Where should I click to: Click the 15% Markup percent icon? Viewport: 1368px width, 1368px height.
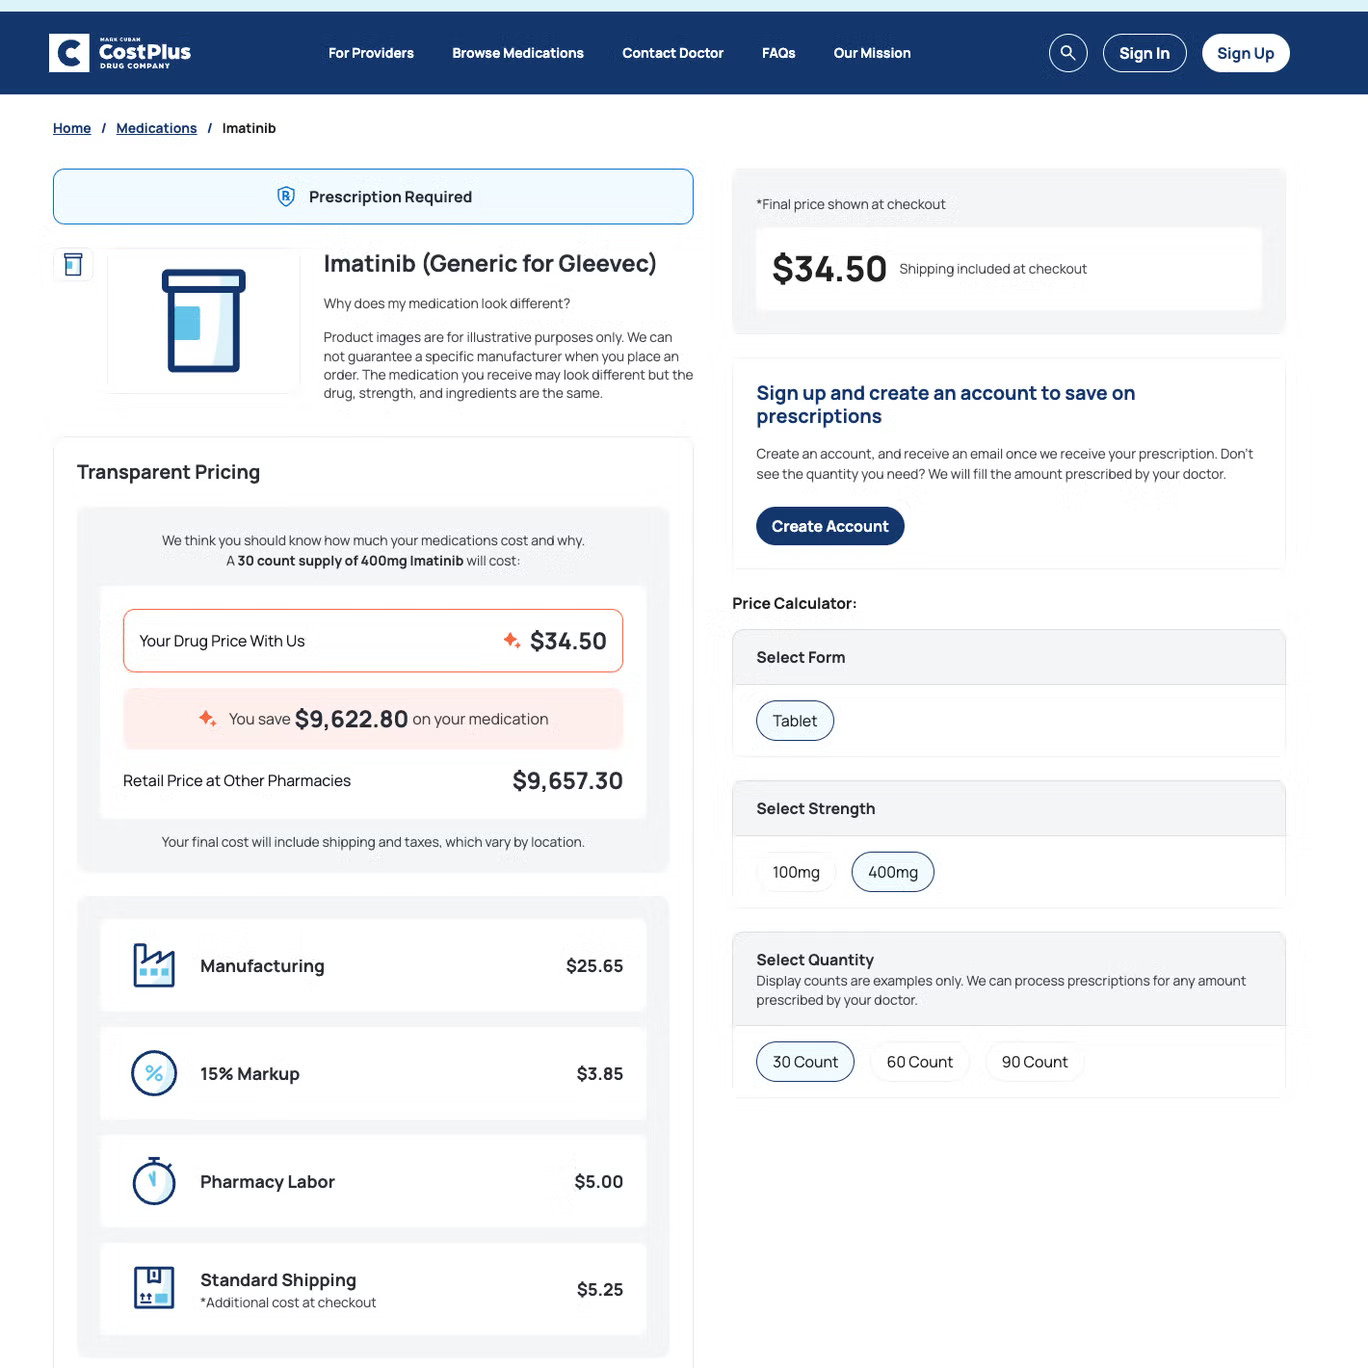pos(154,1074)
